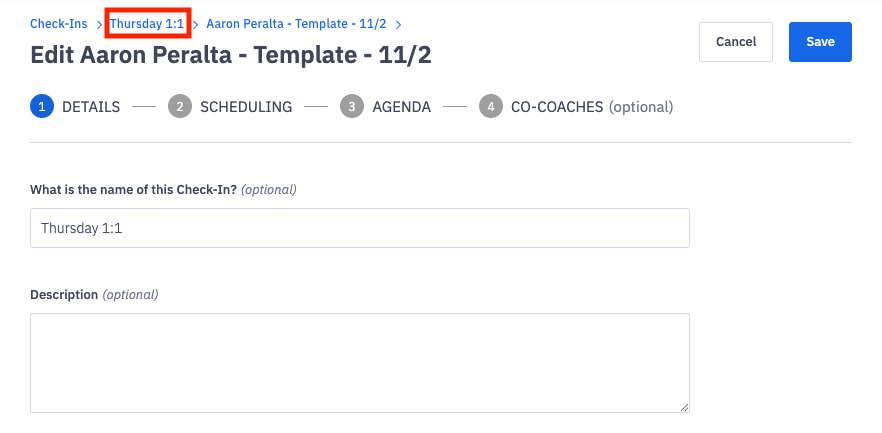Open the SCHEDULING step
The height and width of the screenshot is (433, 882).
[x=246, y=107]
